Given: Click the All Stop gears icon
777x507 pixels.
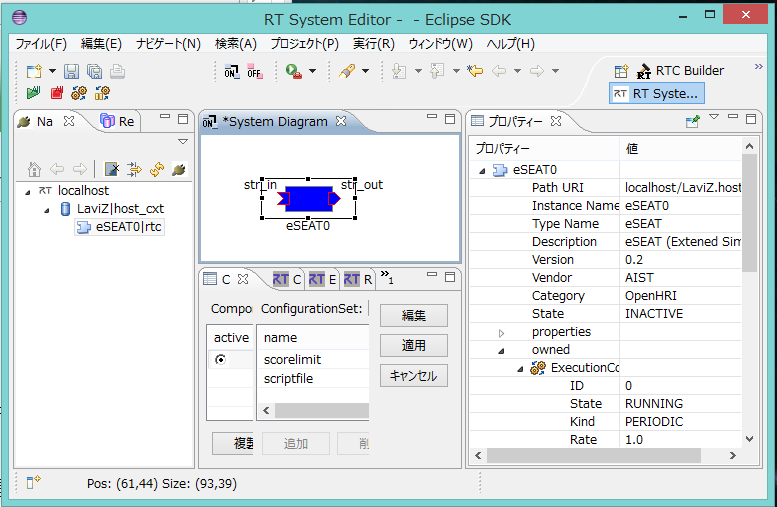Looking at the screenshot, I should (x=102, y=93).
